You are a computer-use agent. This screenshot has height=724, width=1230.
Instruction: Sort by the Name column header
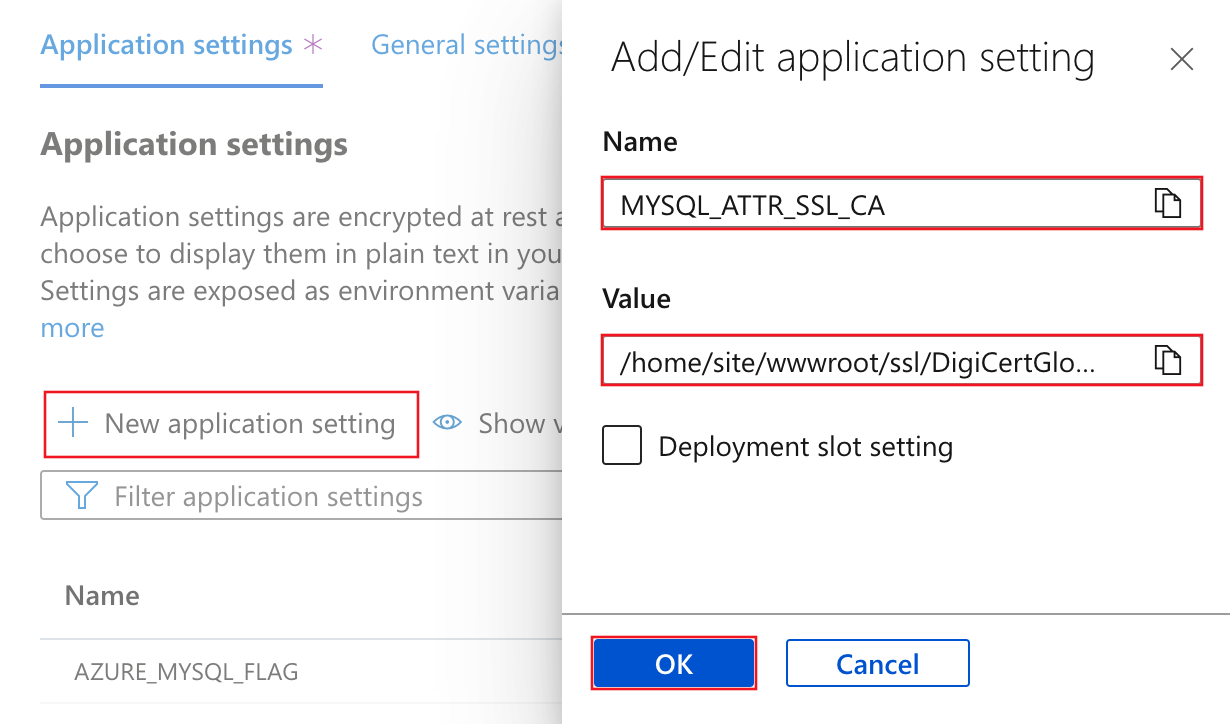point(102,596)
